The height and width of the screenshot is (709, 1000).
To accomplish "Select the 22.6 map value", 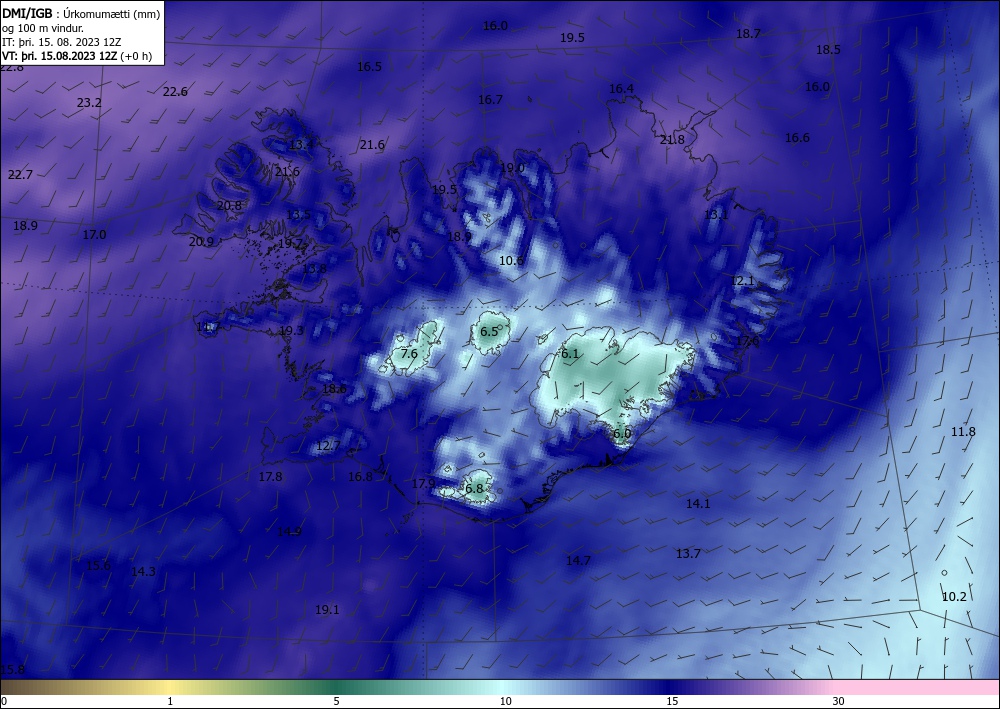I will 175,92.
